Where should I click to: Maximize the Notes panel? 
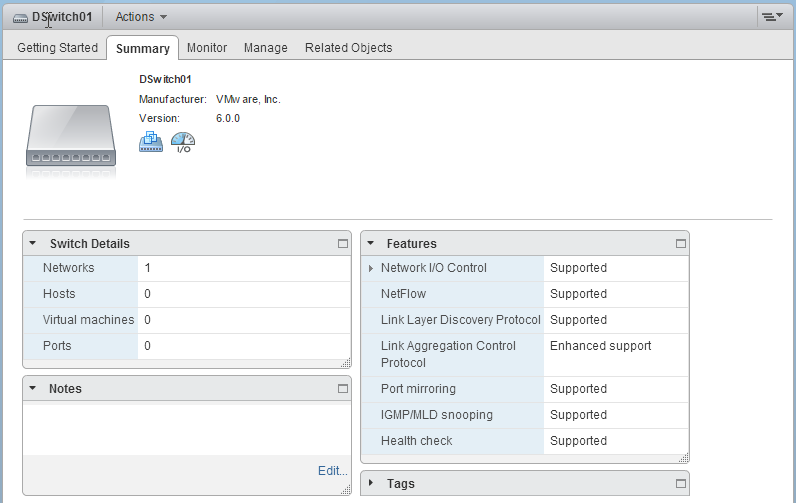coord(342,388)
